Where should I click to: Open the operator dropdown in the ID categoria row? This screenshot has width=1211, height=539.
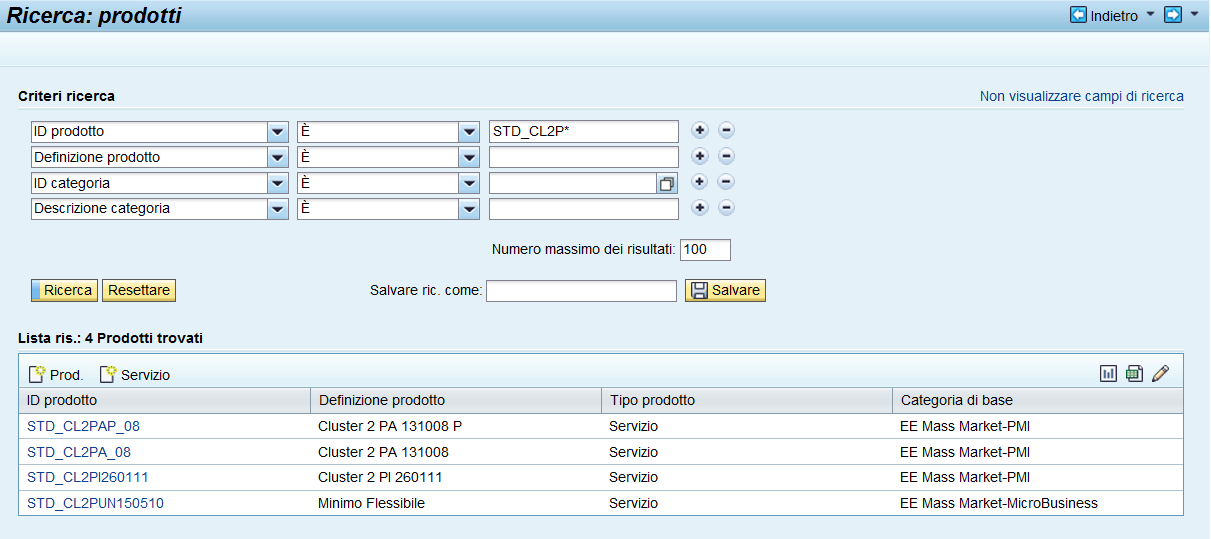(x=469, y=183)
